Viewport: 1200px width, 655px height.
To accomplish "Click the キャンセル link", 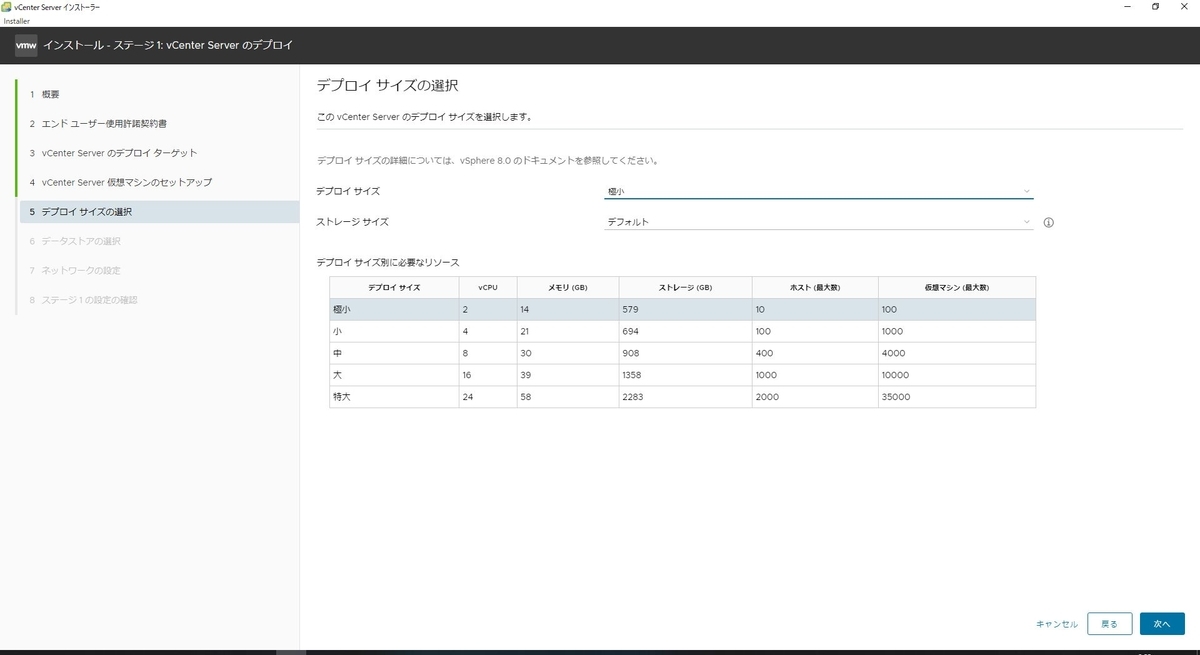I will click(x=1057, y=624).
